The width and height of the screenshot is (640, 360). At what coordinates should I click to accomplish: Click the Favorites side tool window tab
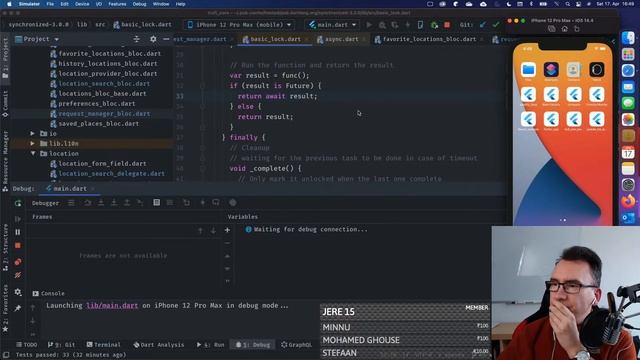click(x=5, y=308)
